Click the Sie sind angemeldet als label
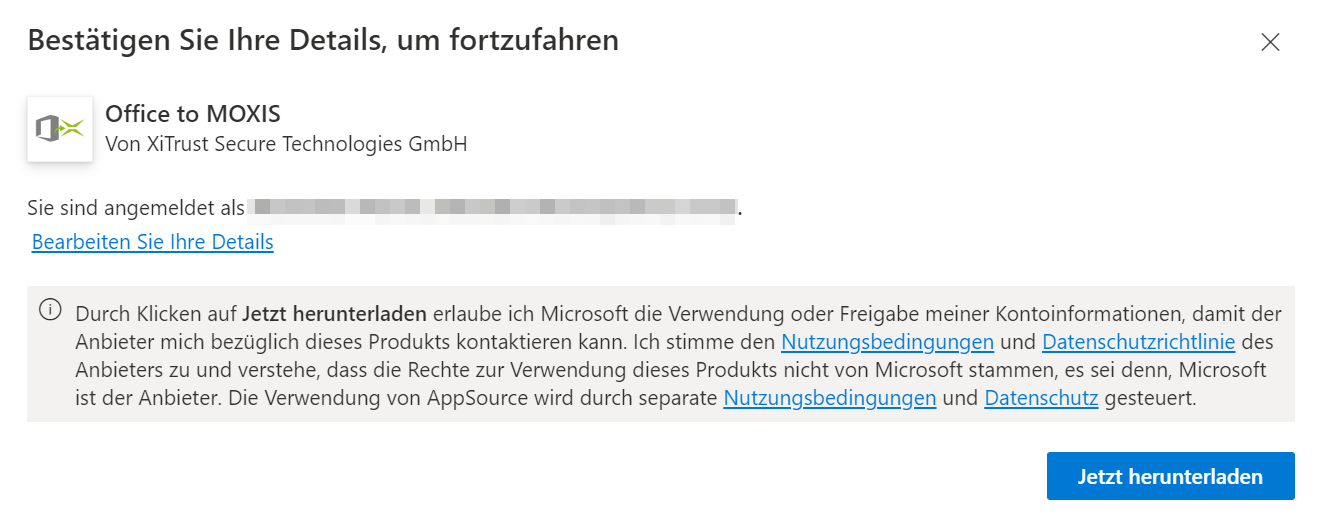The image size is (1327, 529). (136, 208)
